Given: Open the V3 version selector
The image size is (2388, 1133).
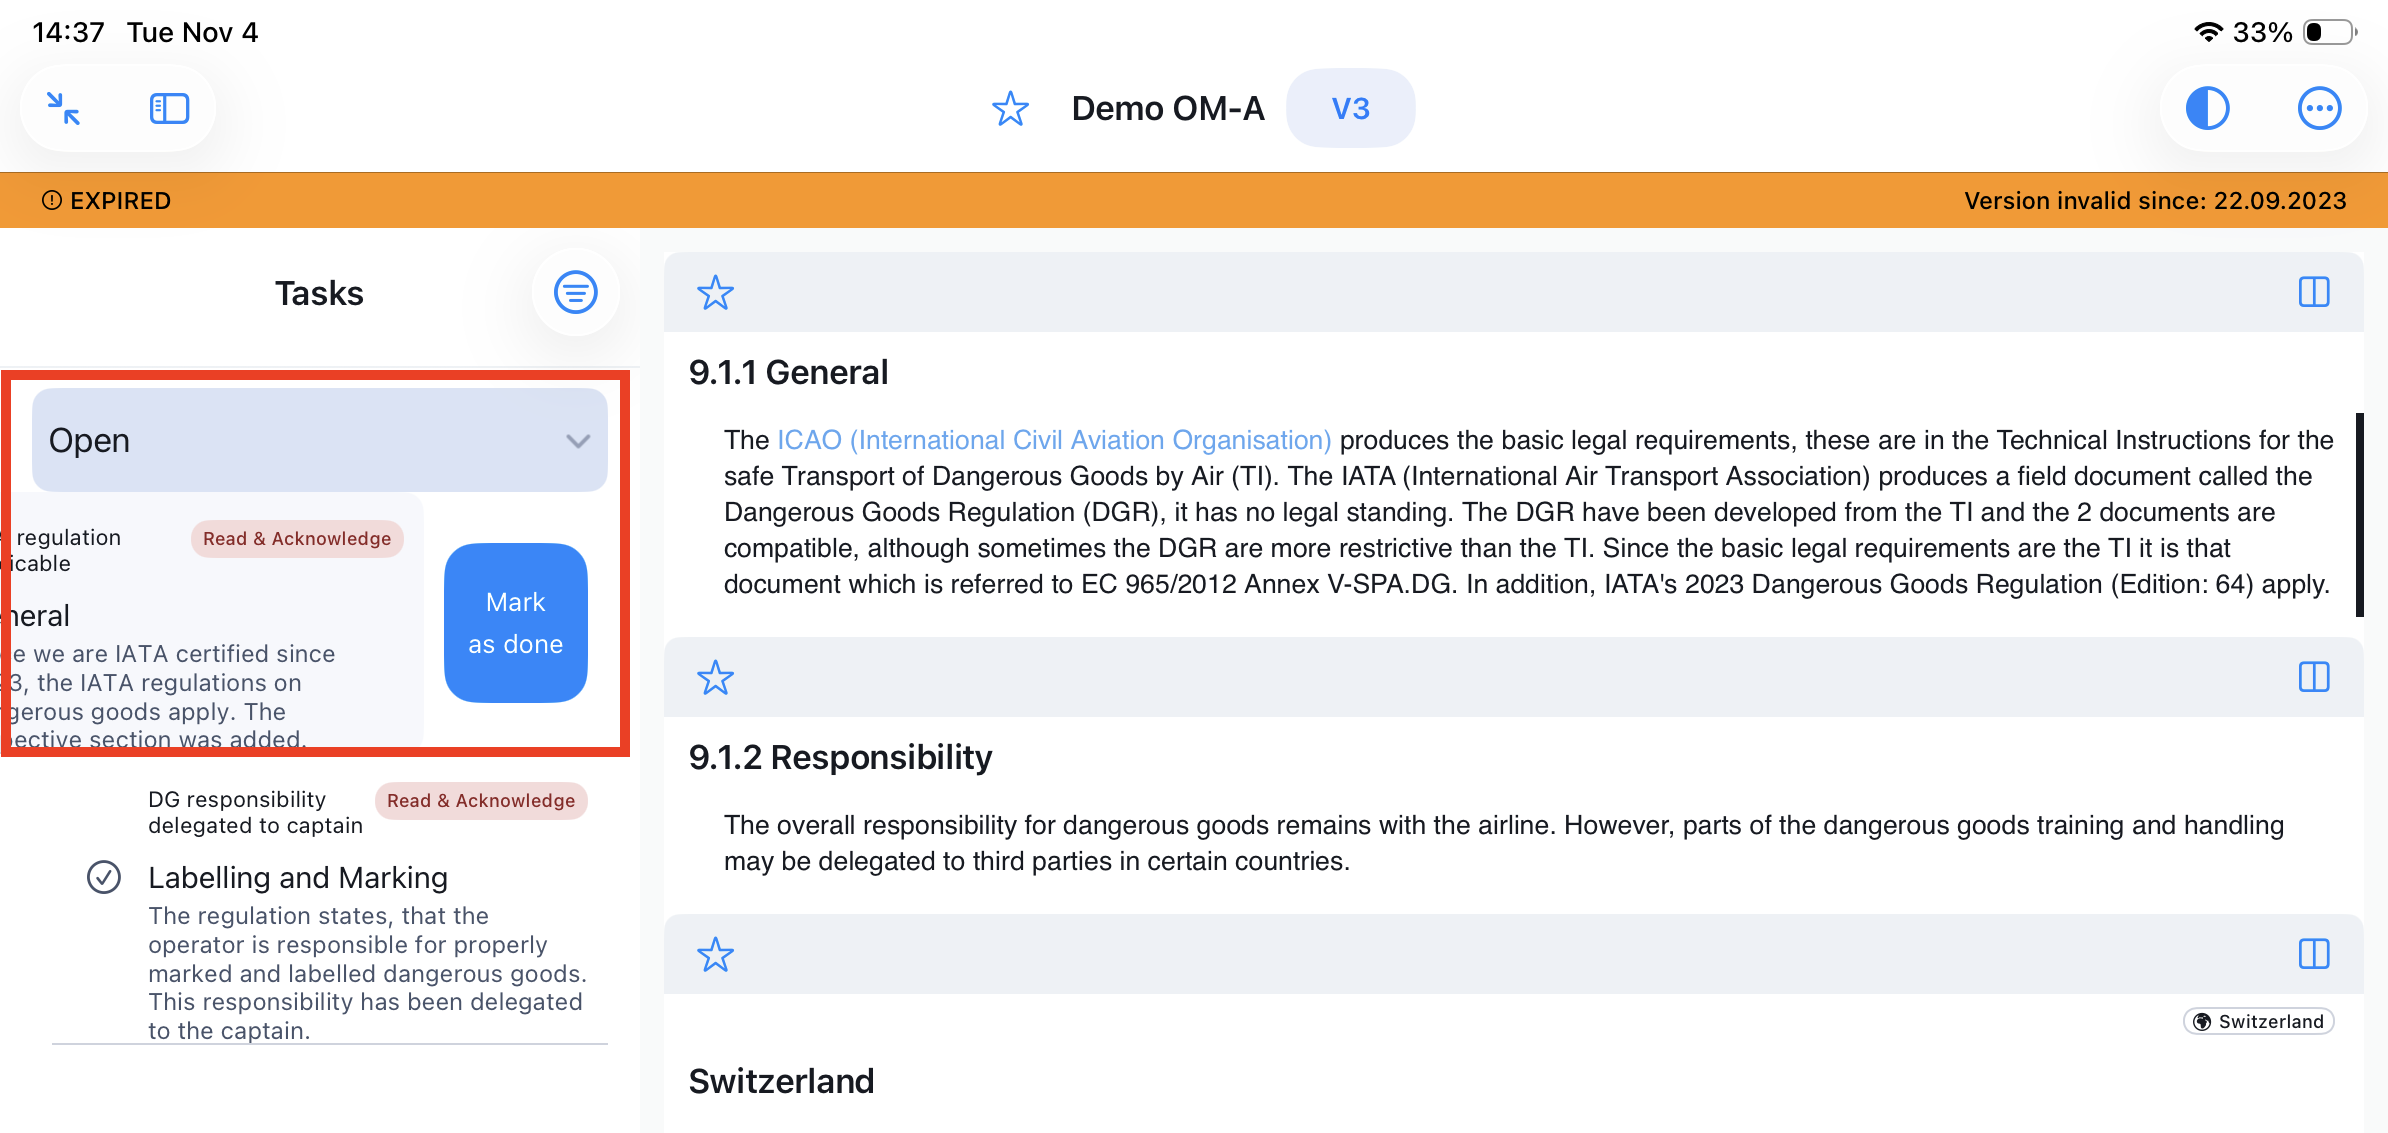Looking at the screenshot, I should click(1350, 108).
